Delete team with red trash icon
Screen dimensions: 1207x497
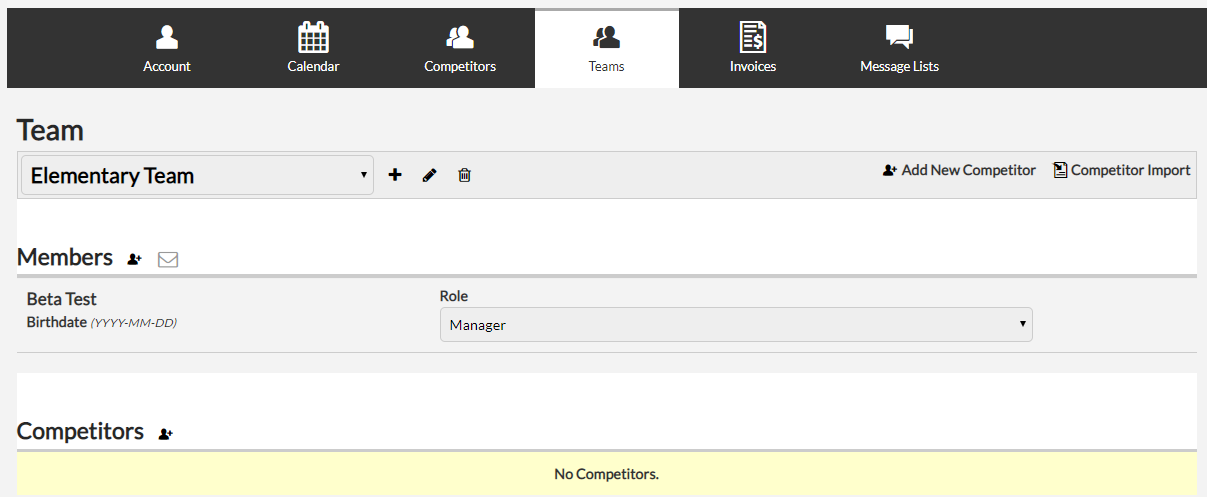[x=464, y=175]
